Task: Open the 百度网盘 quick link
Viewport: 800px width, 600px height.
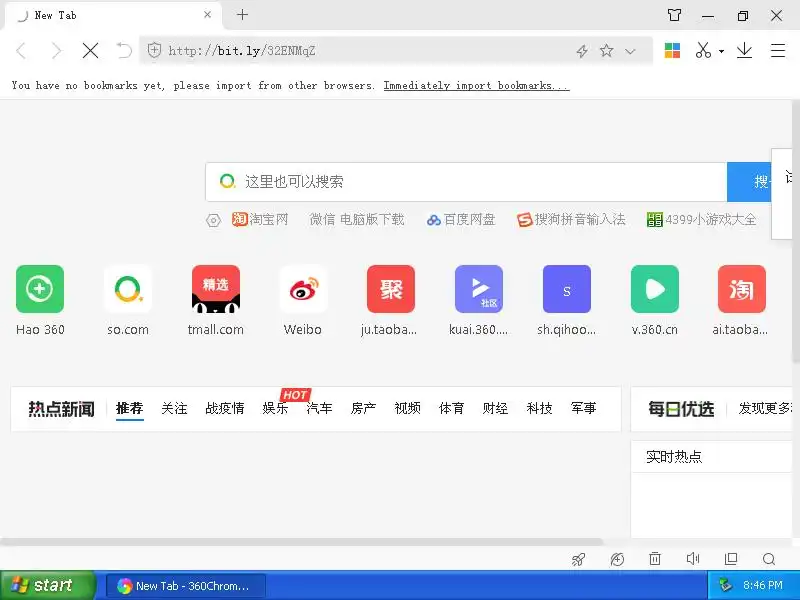Action: pos(461,219)
